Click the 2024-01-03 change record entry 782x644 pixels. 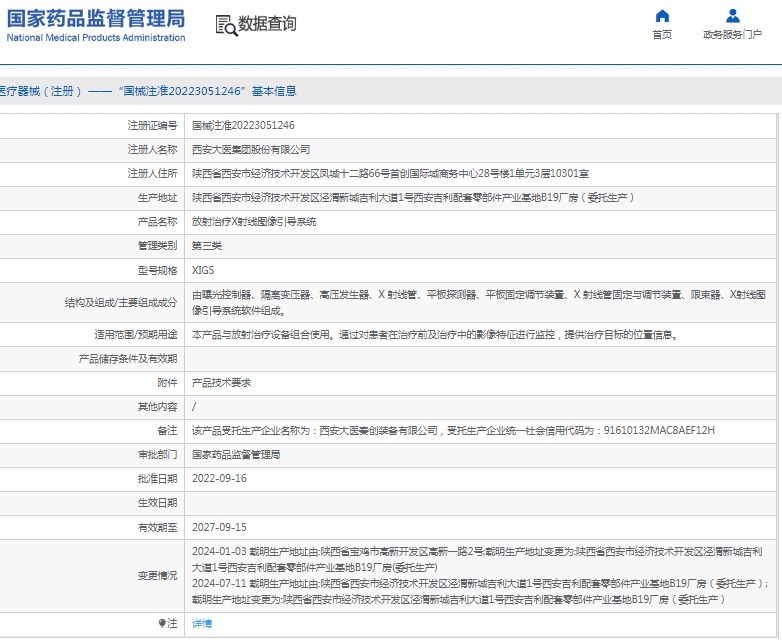(477, 559)
